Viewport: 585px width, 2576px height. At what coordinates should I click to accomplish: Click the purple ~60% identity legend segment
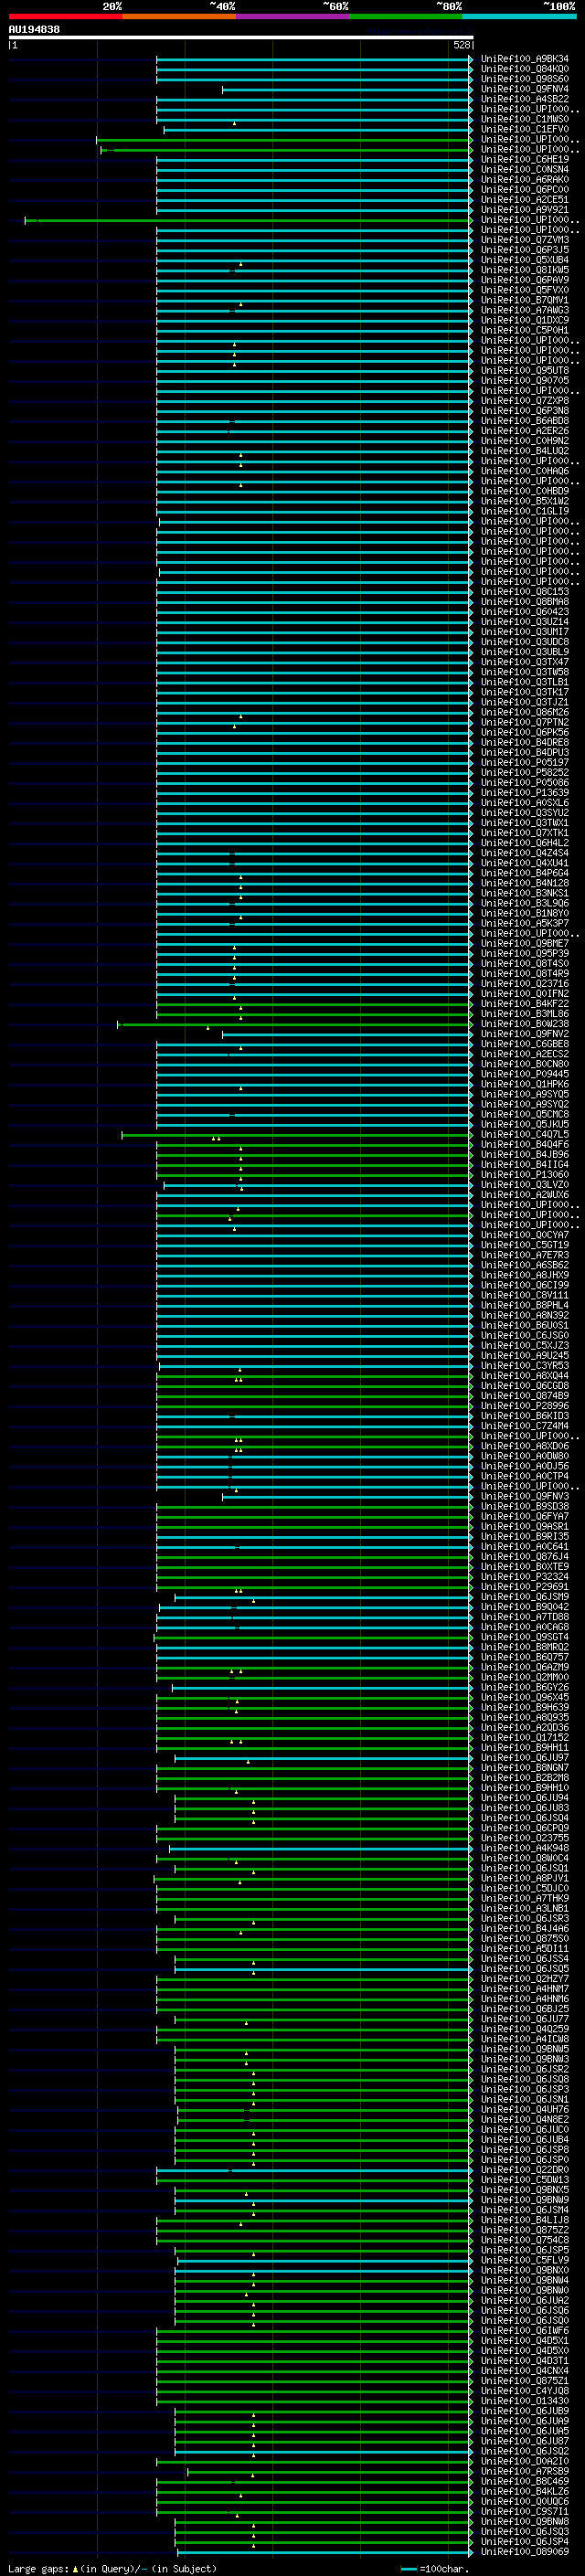tap(293, 16)
